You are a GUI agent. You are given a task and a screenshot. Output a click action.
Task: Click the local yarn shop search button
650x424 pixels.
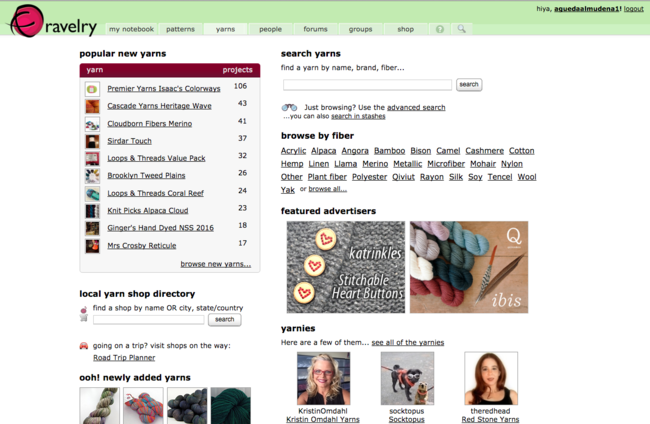pyautogui.click(x=224, y=320)
